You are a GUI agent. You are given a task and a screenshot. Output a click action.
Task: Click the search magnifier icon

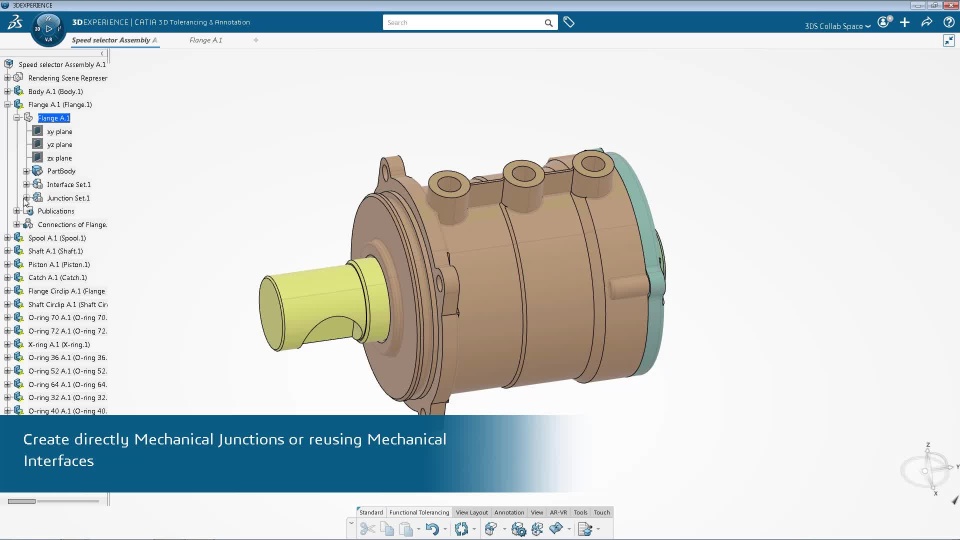[x=549, y=23]
